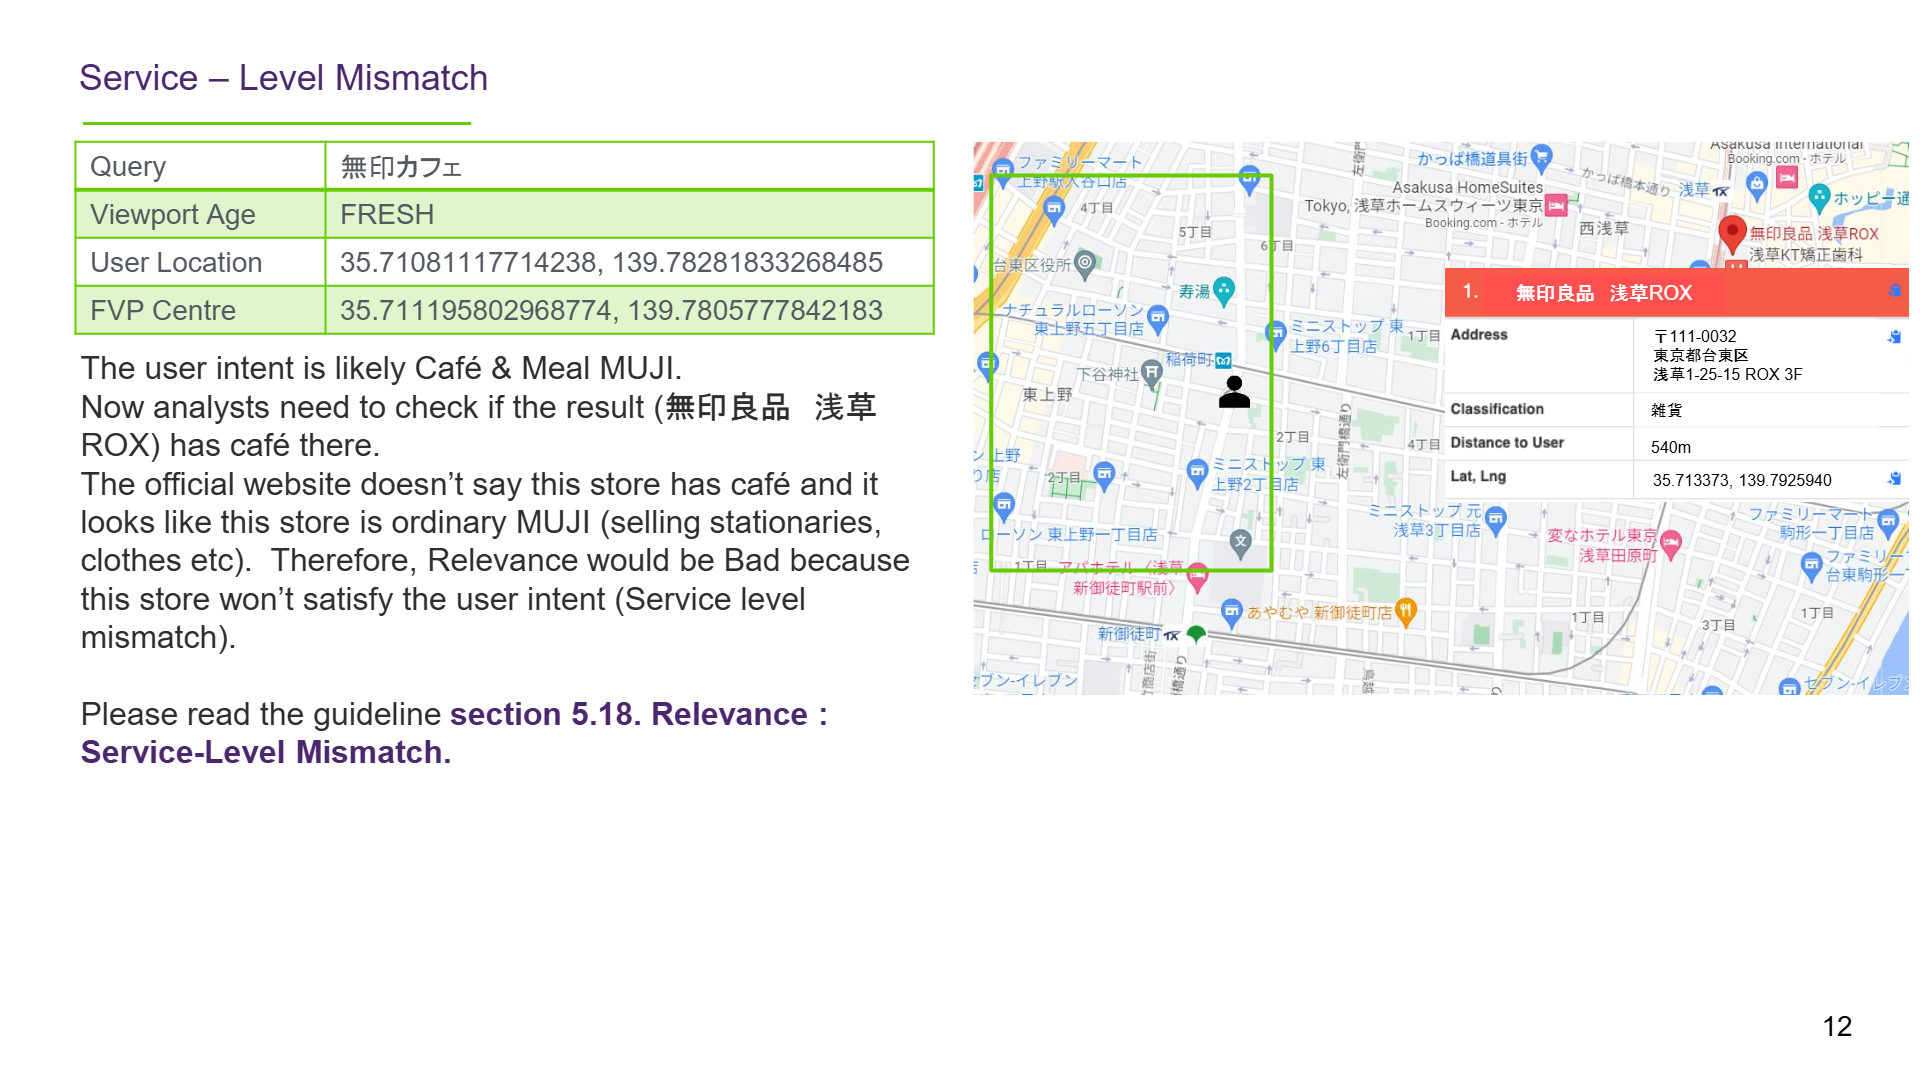Select the Query value 無印カフェ
The image size is (1920, 1080).
pos(401,167)
